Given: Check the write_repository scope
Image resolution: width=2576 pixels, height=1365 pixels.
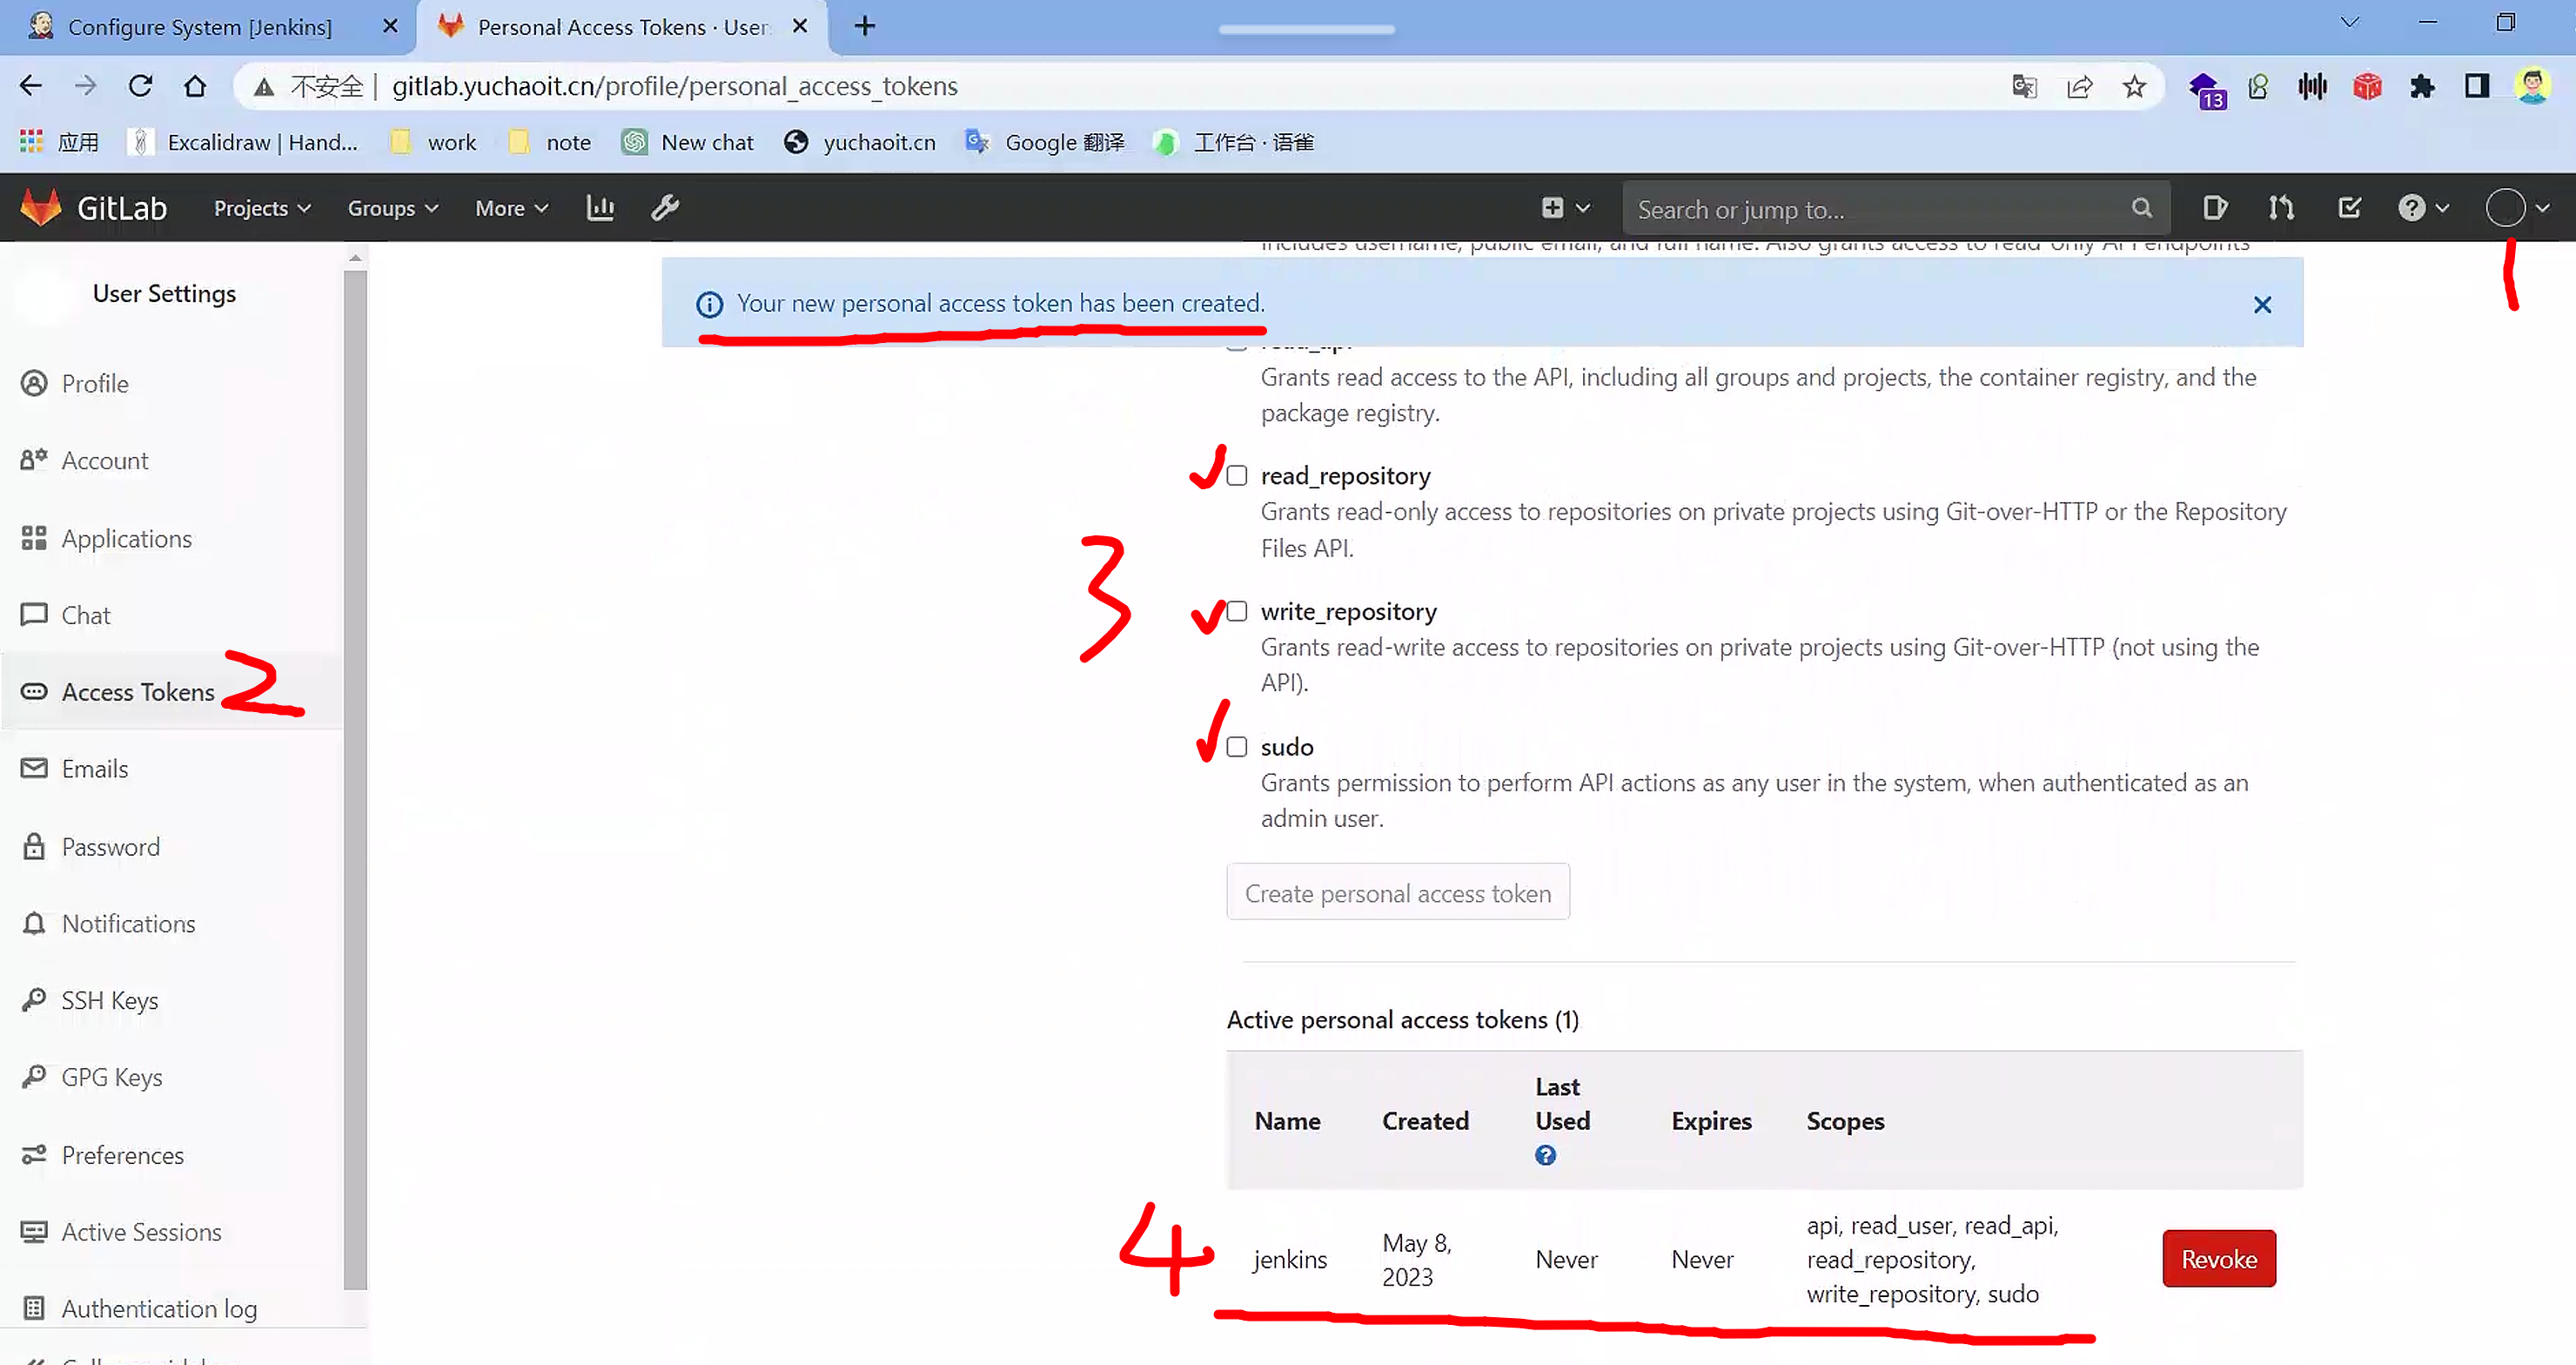Looking at the screenshot, I should [x=1237, y=612].
